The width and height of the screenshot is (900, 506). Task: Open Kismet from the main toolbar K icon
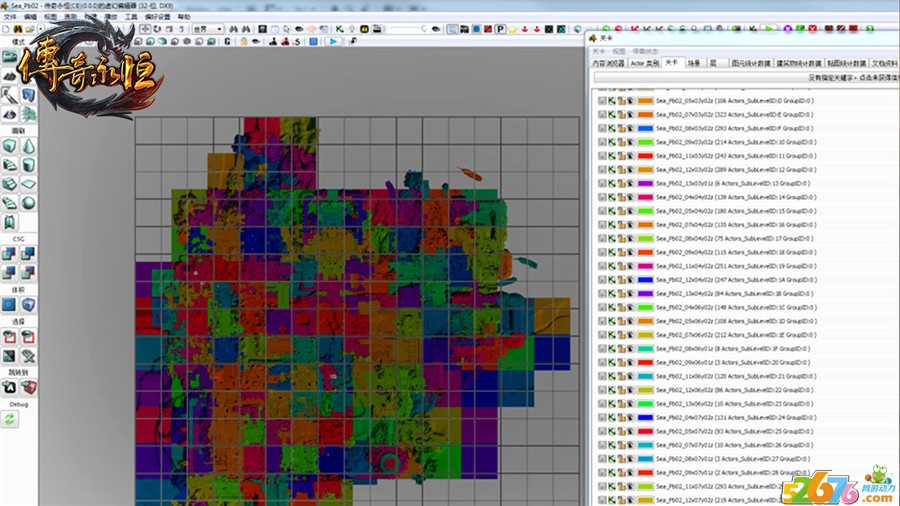coord(340,29)
